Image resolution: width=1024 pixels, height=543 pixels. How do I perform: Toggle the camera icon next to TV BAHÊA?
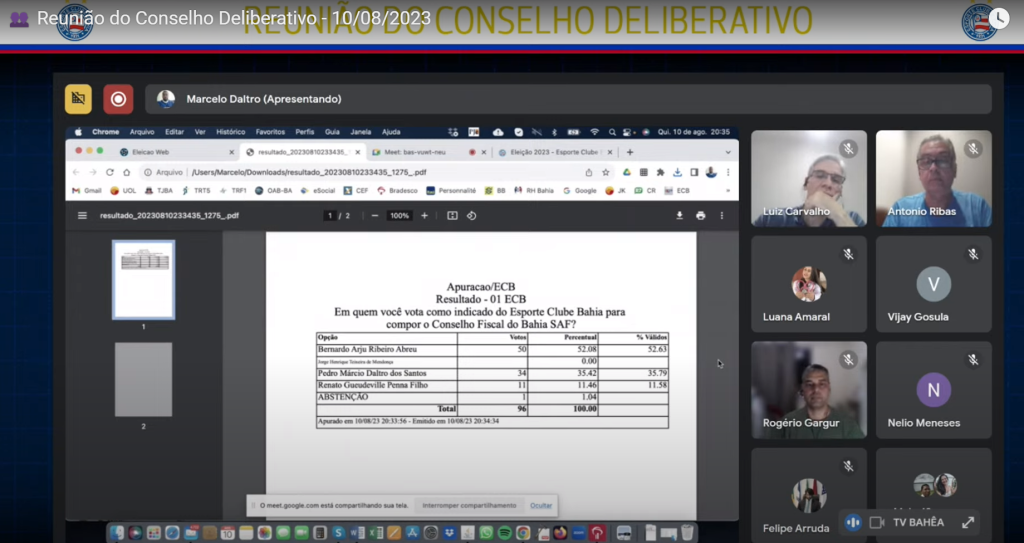(x=877, y=522)
